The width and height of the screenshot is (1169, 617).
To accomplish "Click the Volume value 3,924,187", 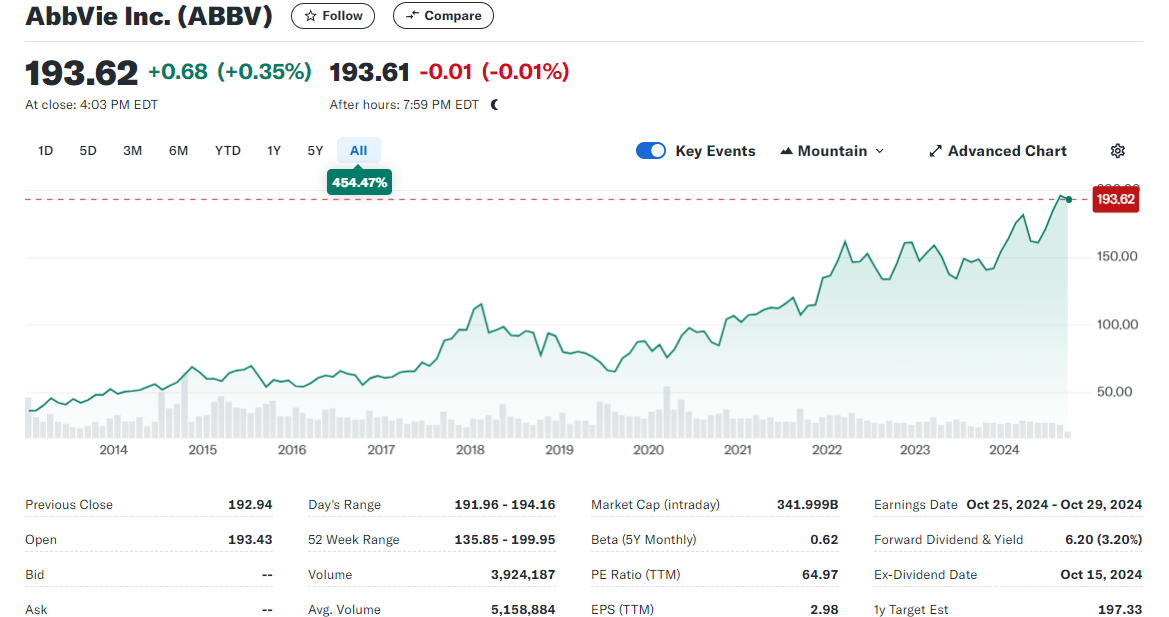I will [523, 575].
